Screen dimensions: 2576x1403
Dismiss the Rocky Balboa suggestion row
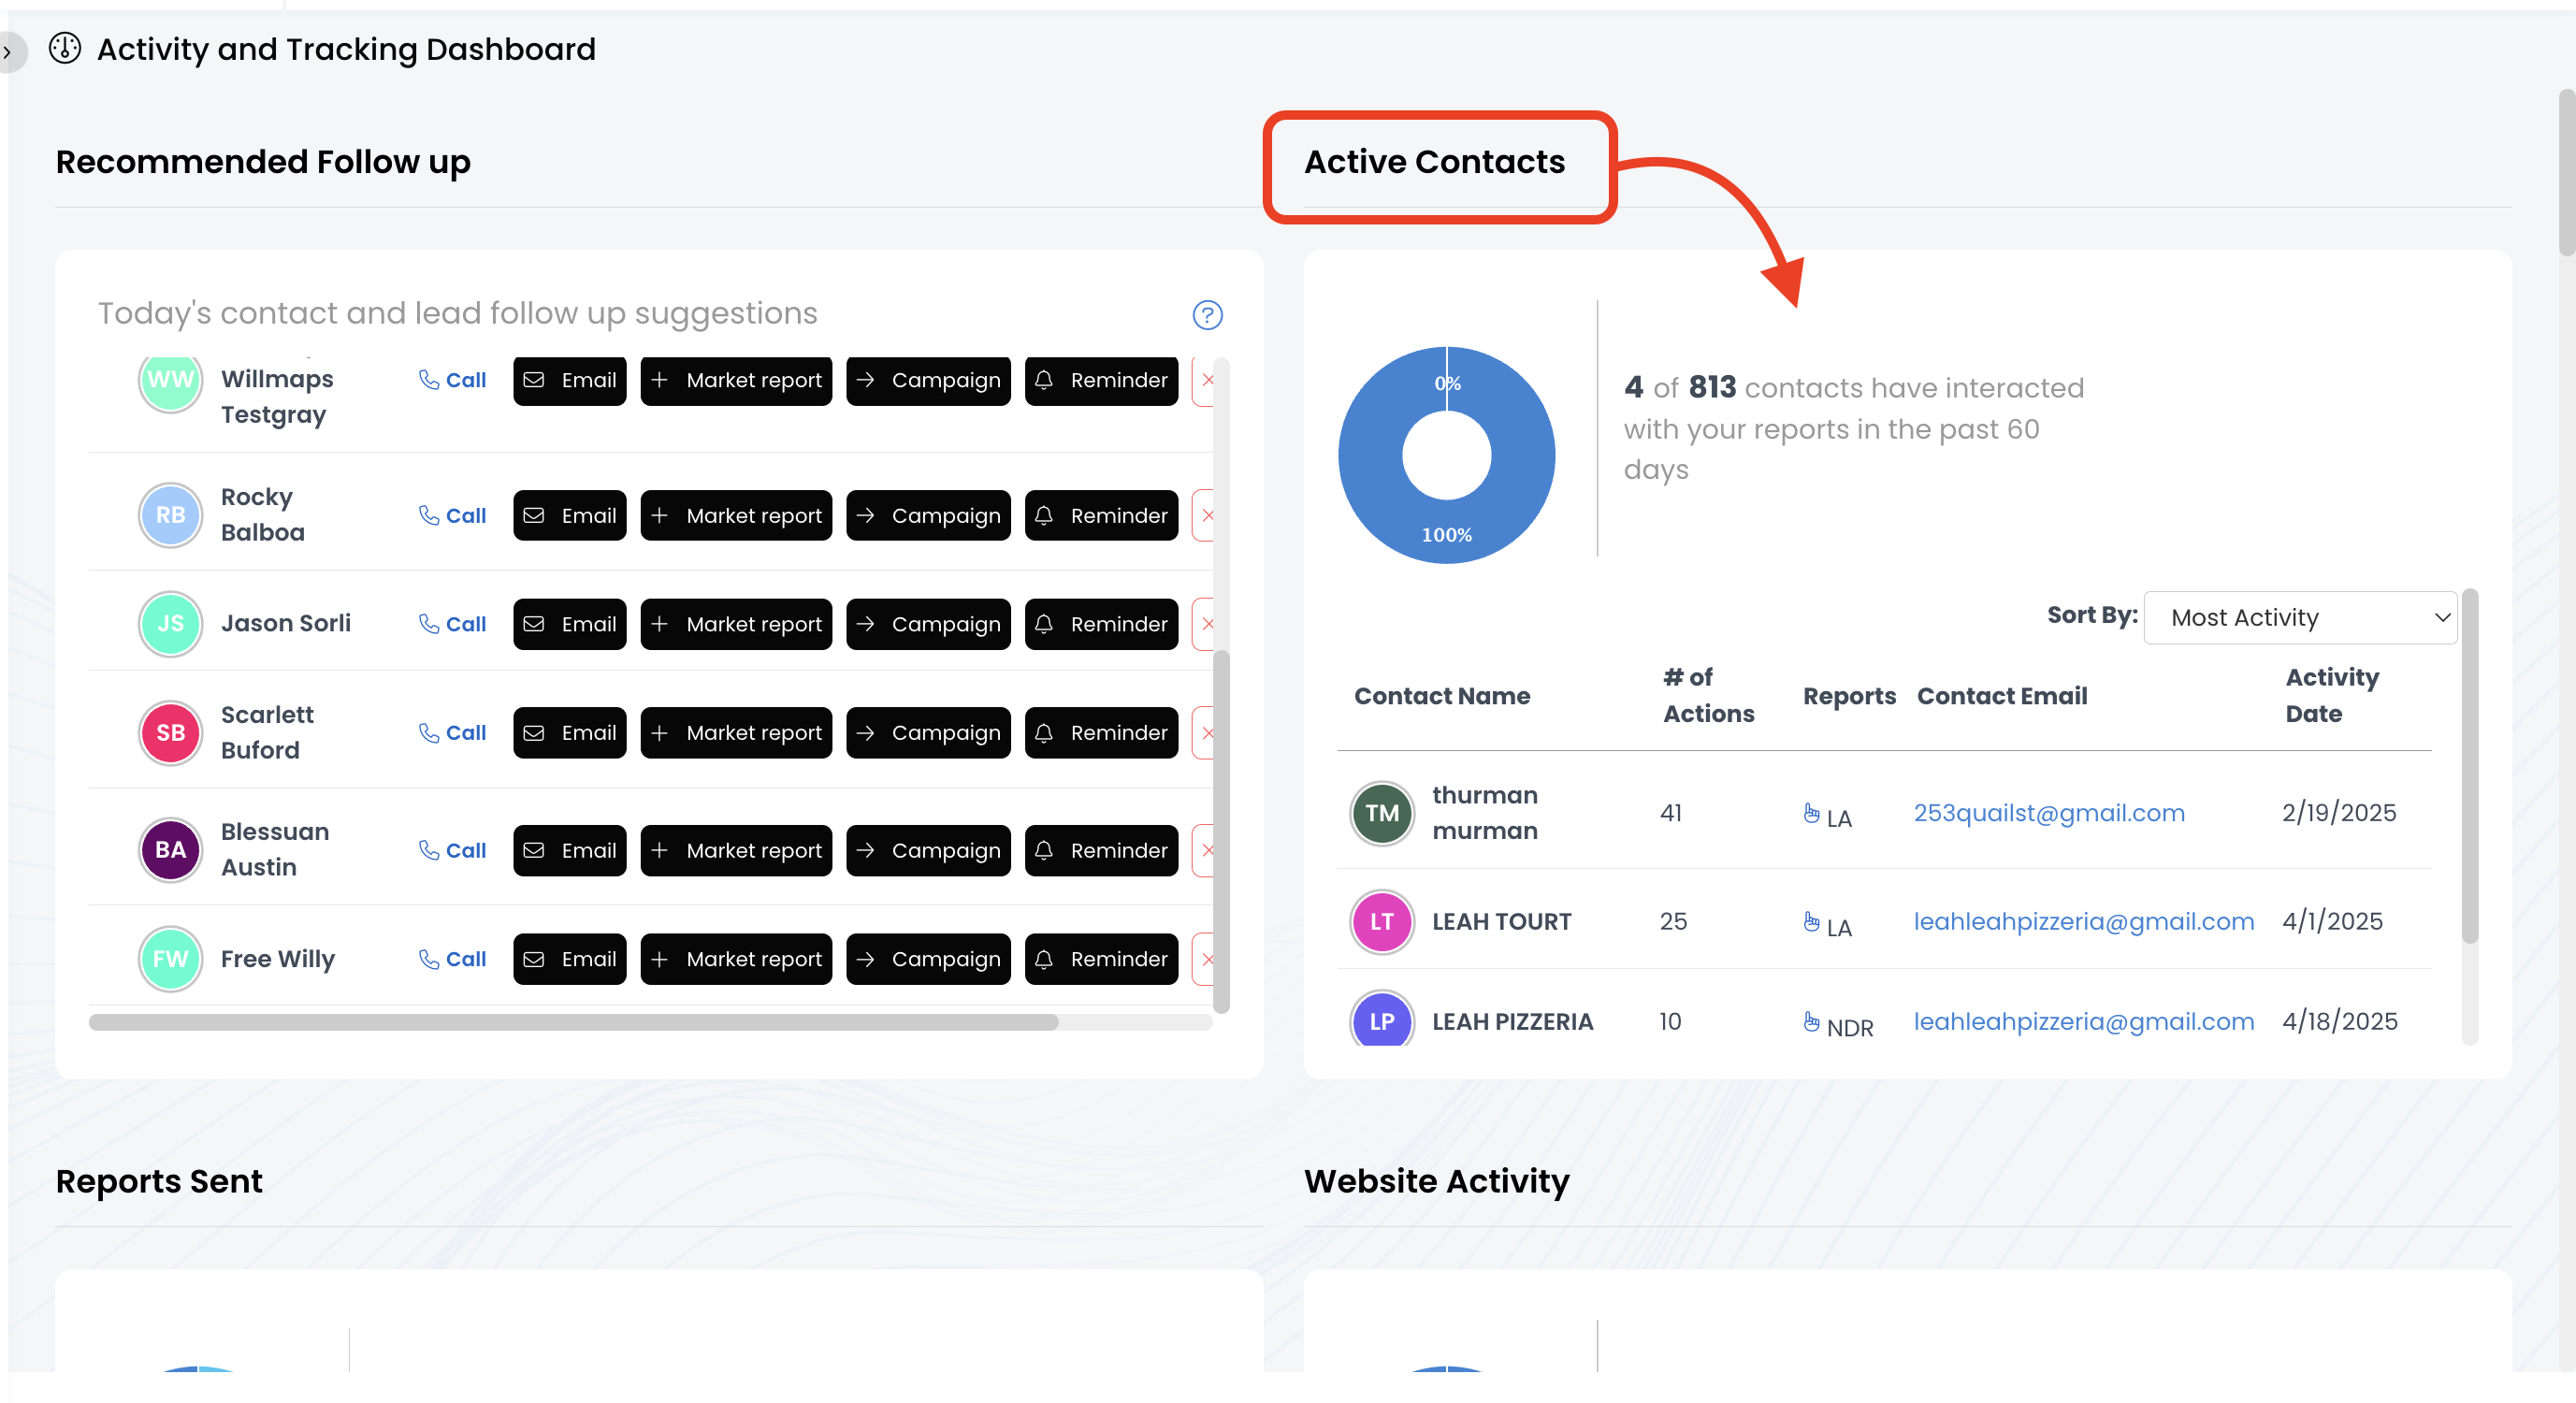pos(1207,515)
